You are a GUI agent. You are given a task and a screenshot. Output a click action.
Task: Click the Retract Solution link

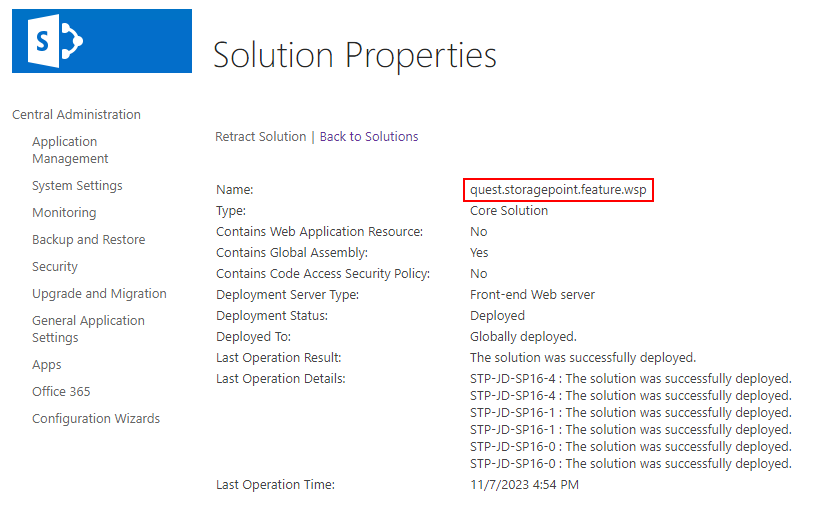[x=261, y=137]
